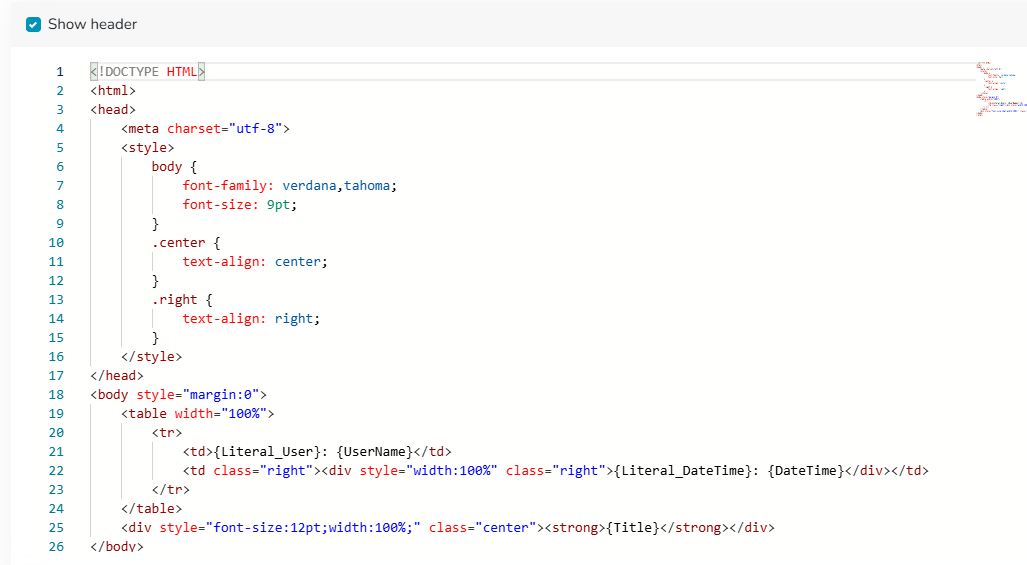Click the code minimap preview
The image size is (1027, 565).
[1000, 90]
